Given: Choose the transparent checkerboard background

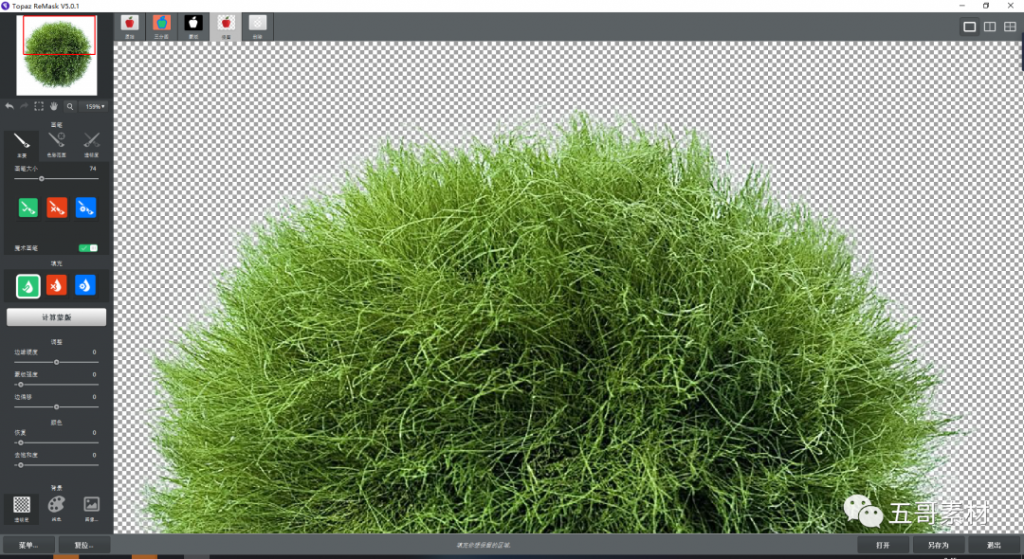Looking at the screenshot, I should click(22, 508).
